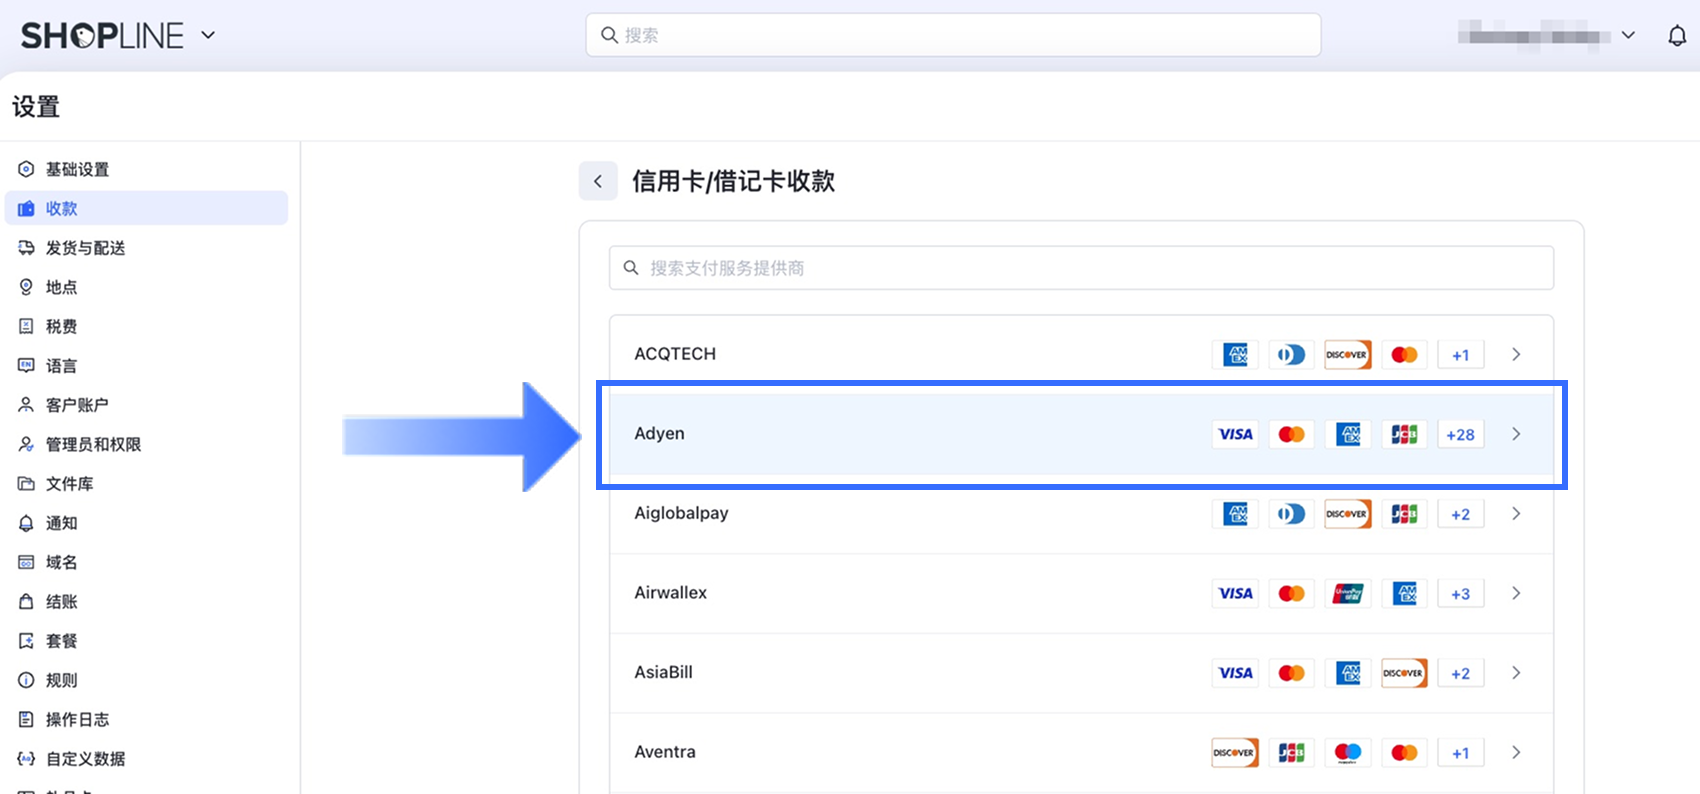
Task: Click the Visa icon in the Airwallex row
Action: coord(1235,593)
